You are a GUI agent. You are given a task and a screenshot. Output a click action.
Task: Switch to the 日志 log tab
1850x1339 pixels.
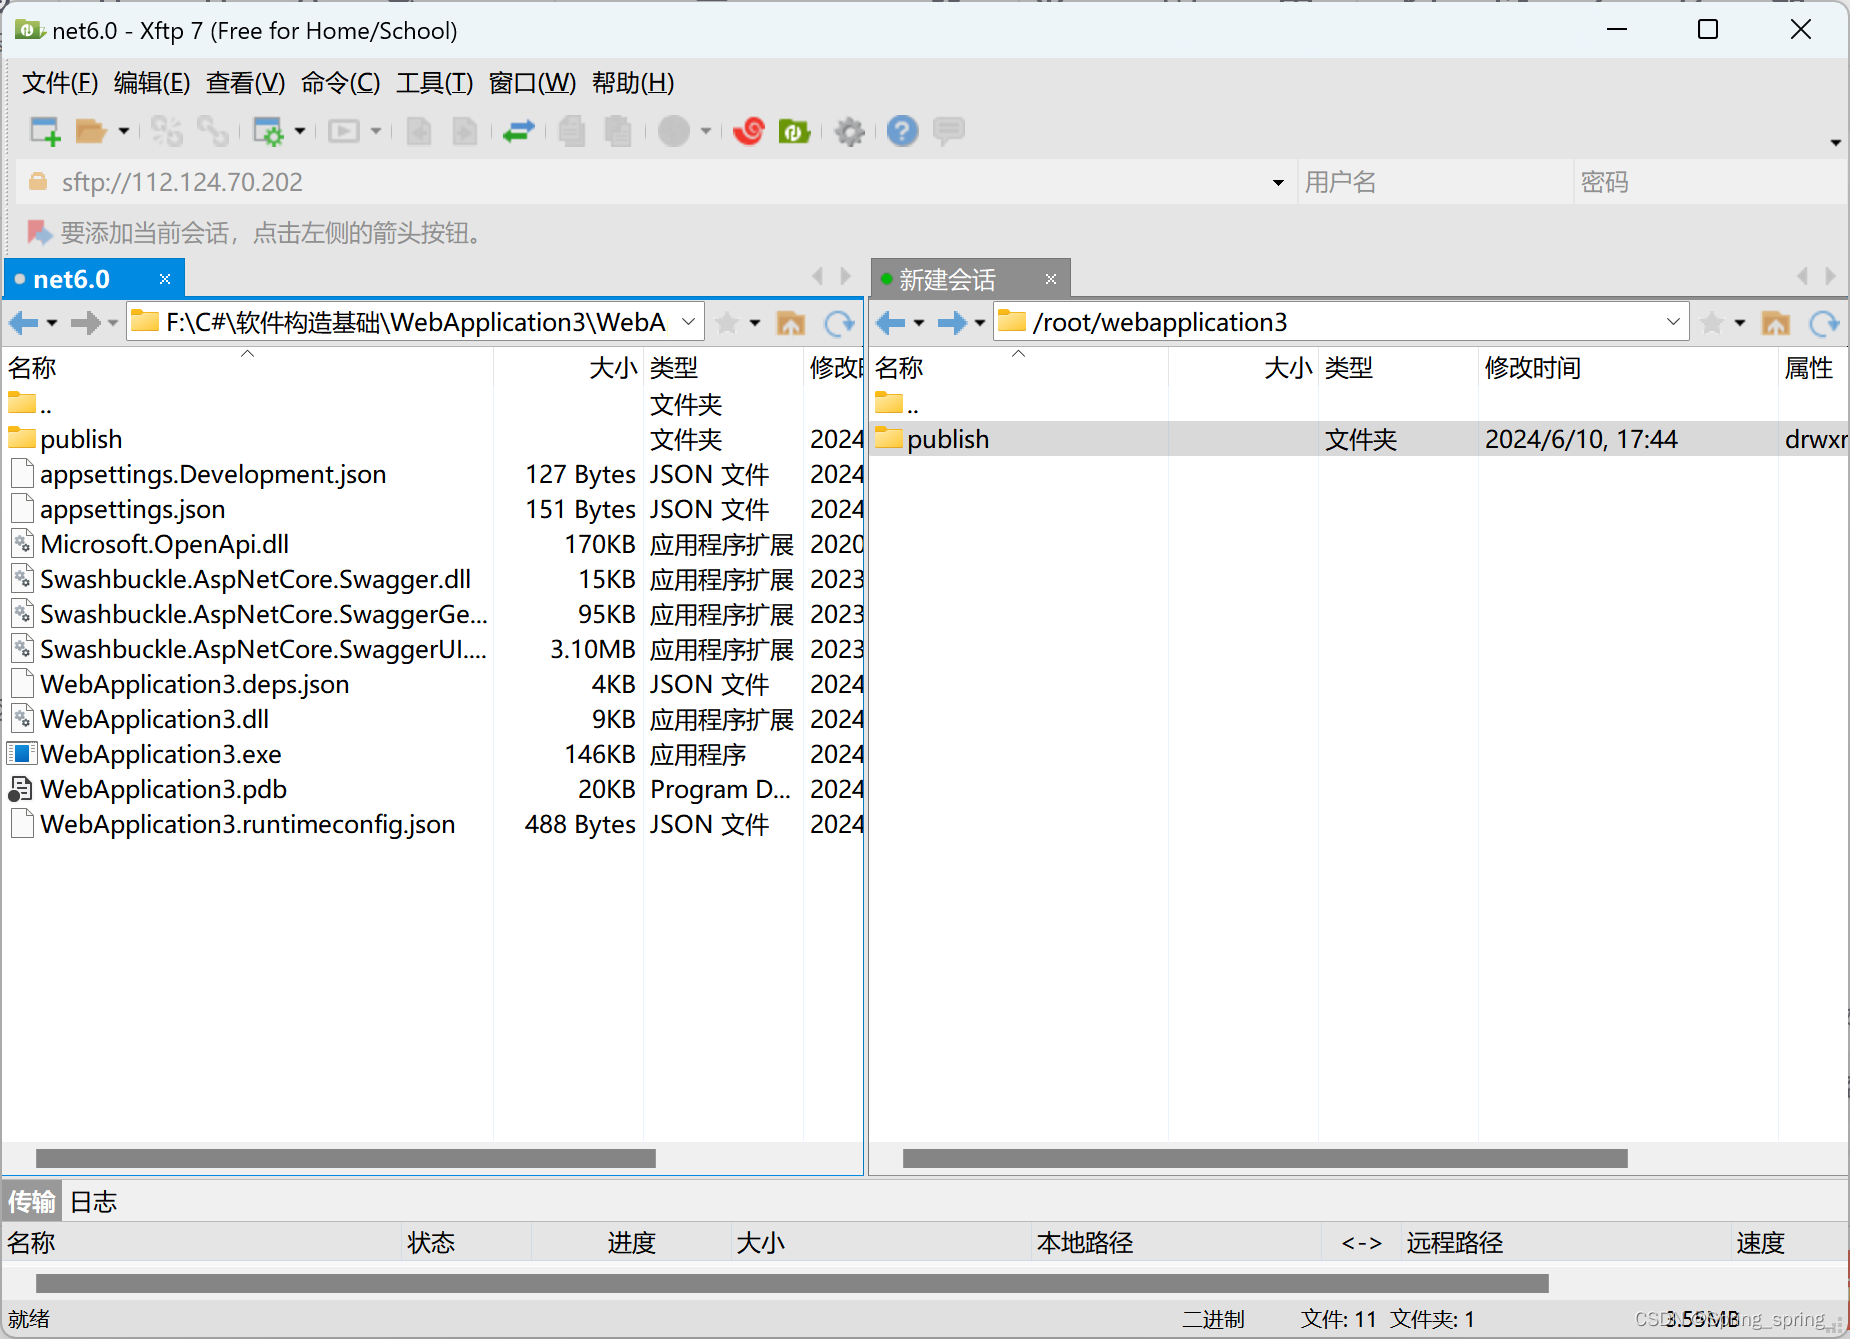94,1201
